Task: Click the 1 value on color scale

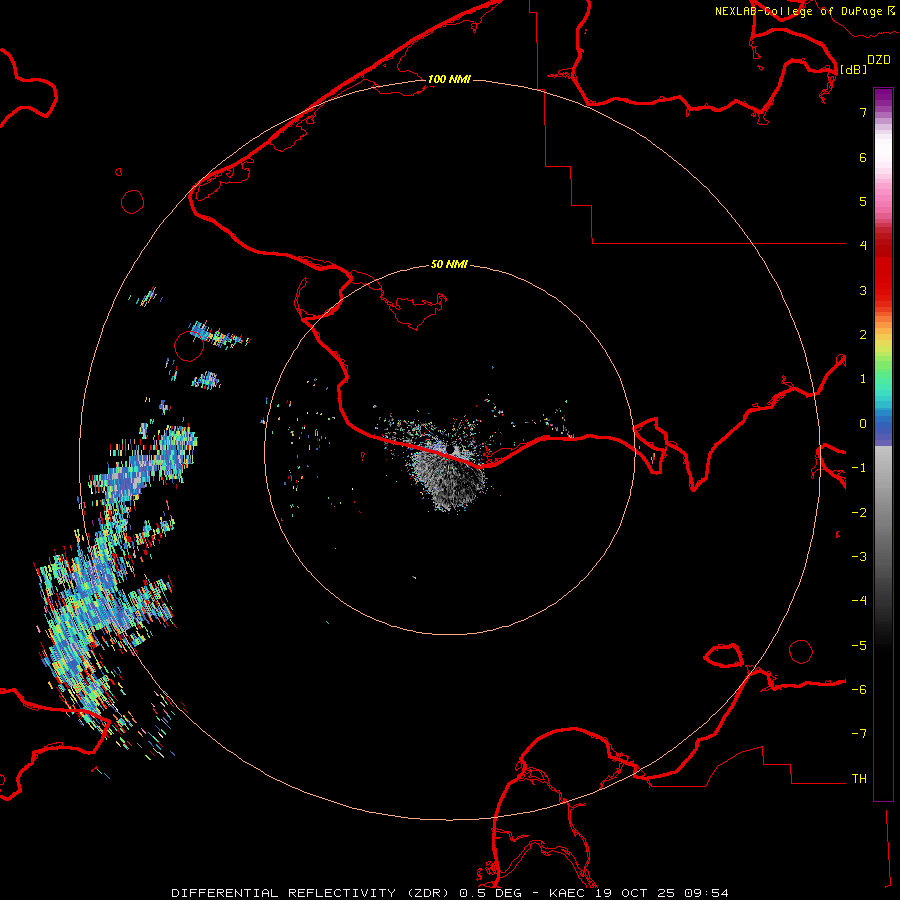Action: pos(863,379)
